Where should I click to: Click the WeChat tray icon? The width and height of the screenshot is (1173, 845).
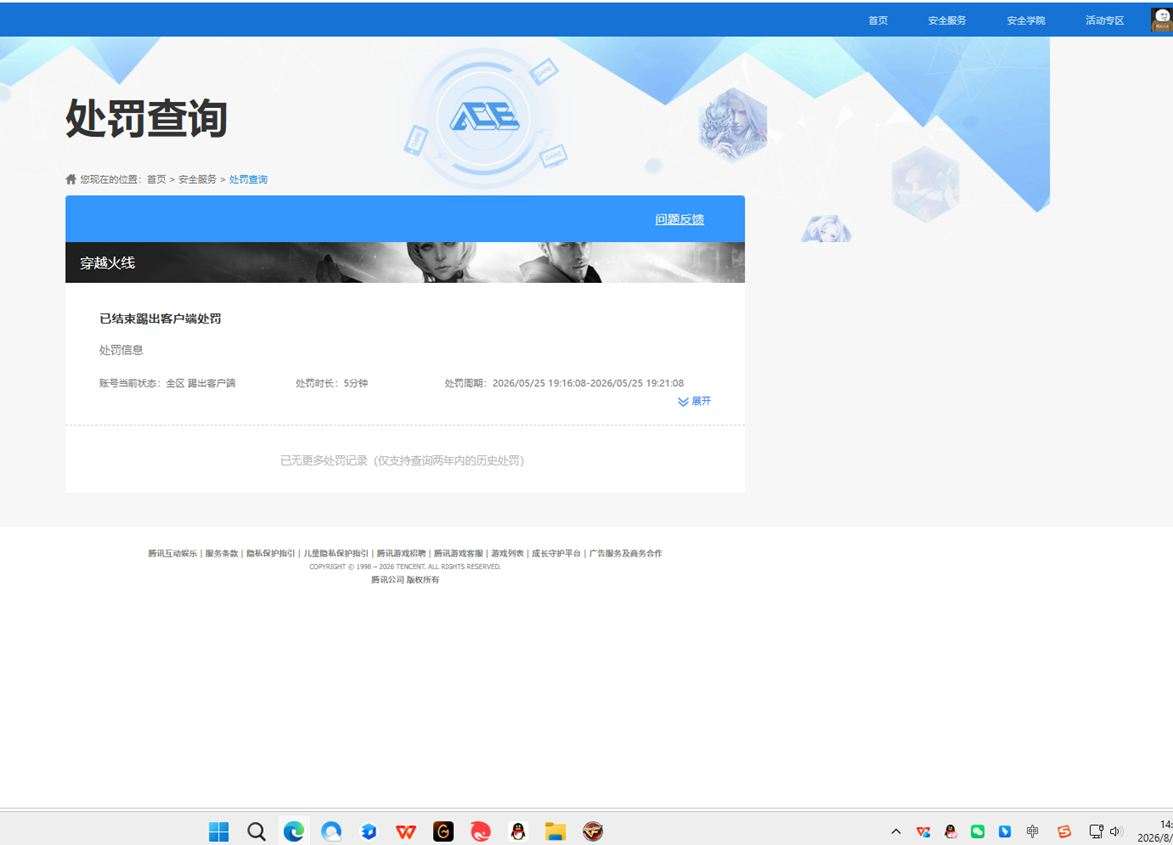pos(978,832)
